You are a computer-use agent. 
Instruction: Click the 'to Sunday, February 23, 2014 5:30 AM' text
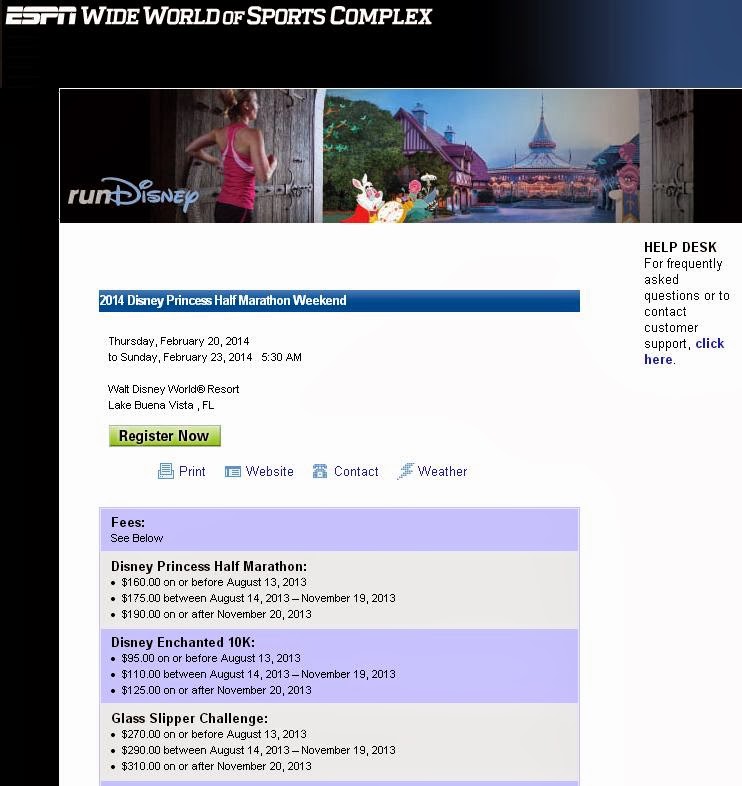click(x=205, y=357)
